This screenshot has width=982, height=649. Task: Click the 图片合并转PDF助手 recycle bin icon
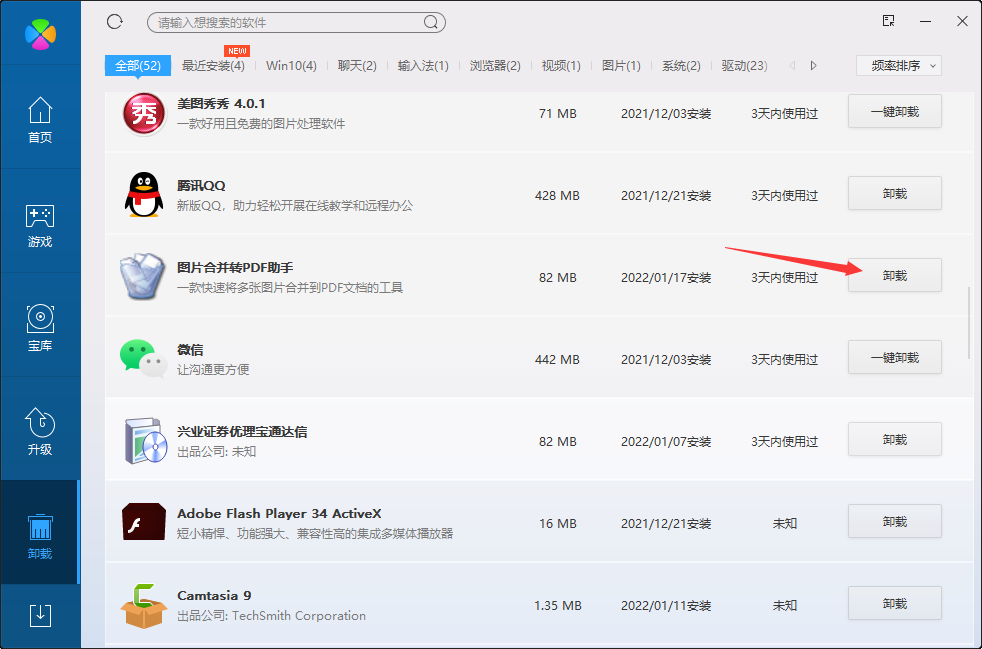tap(143, 276)
